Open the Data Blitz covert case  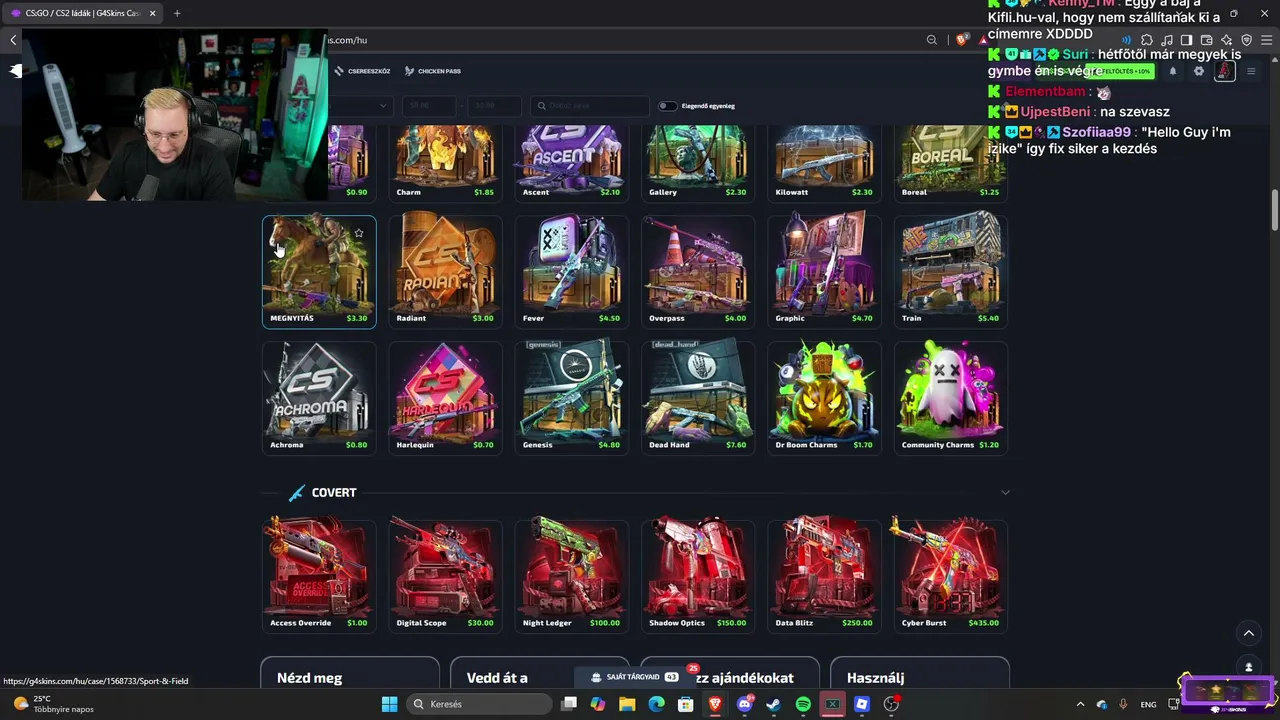(x=825, y=576)
